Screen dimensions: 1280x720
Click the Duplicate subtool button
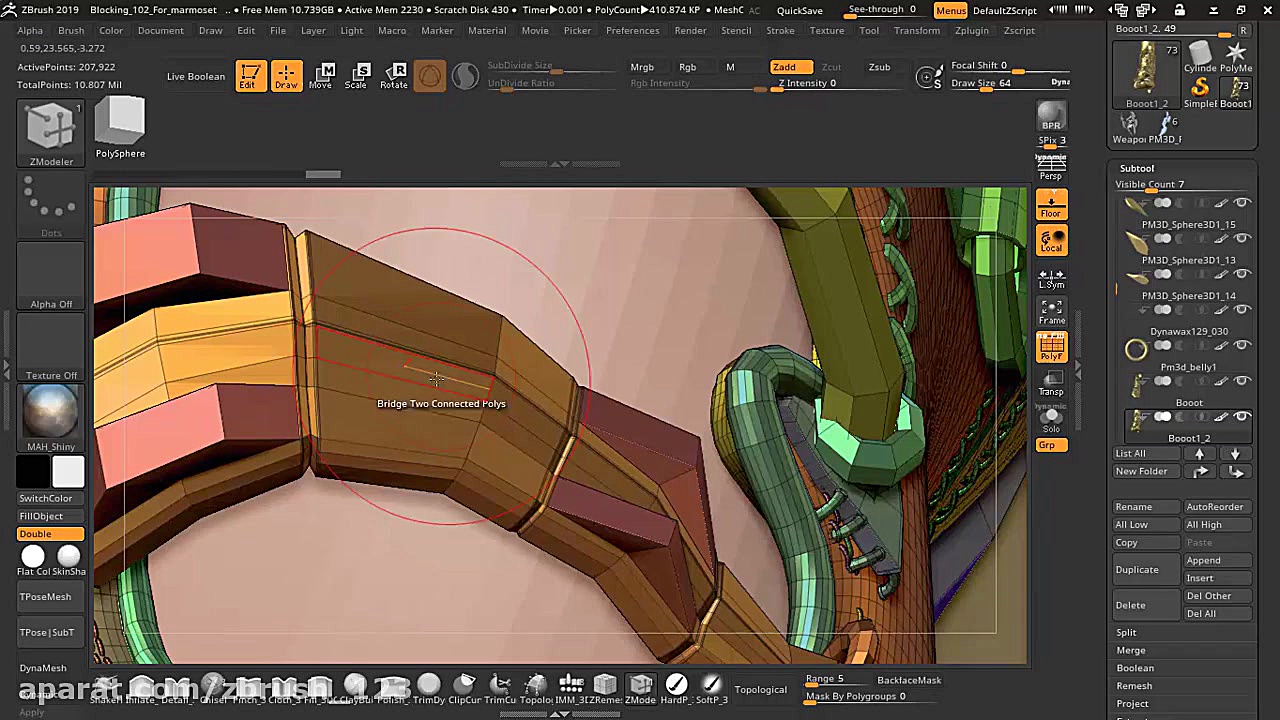[1137, 569]
